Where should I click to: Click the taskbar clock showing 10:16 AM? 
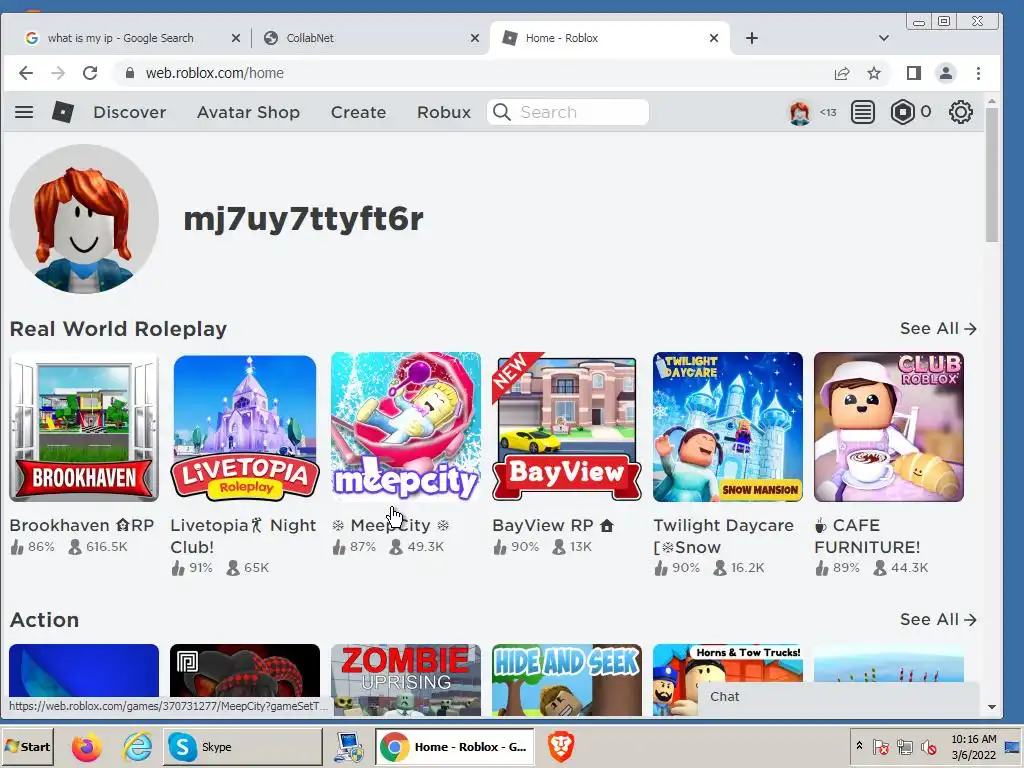point(974,746)
